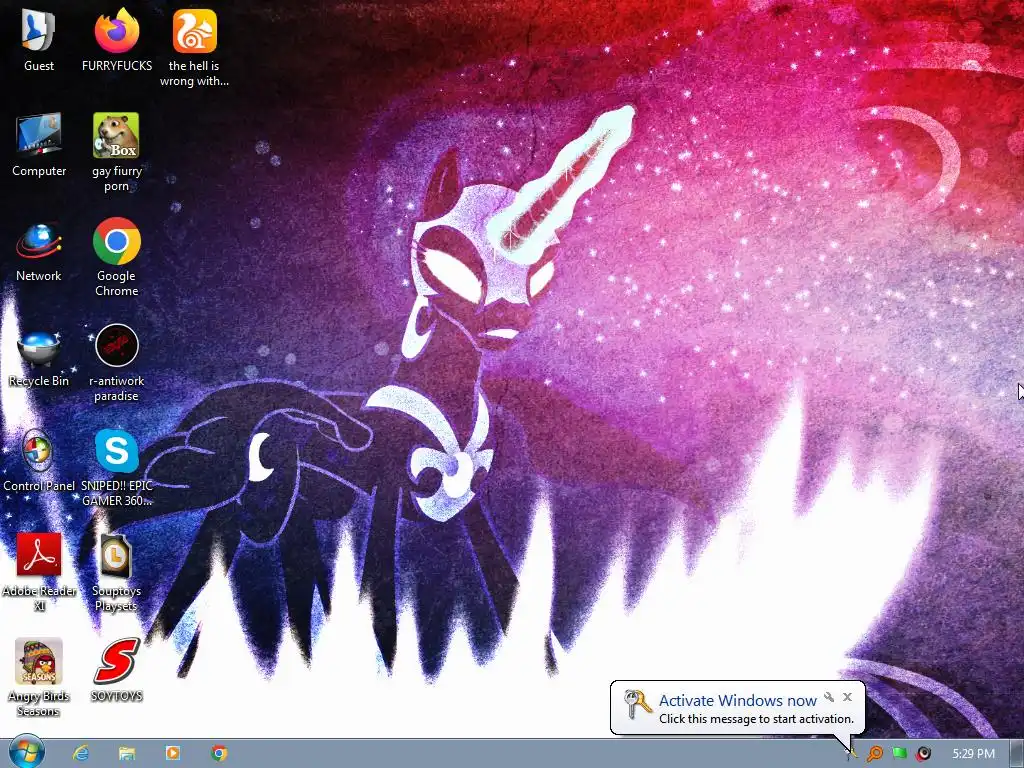This screenshot has height=768, width=1024.
Task: Launch Internet Explorer from the taskbar
Action: (81, 753)
